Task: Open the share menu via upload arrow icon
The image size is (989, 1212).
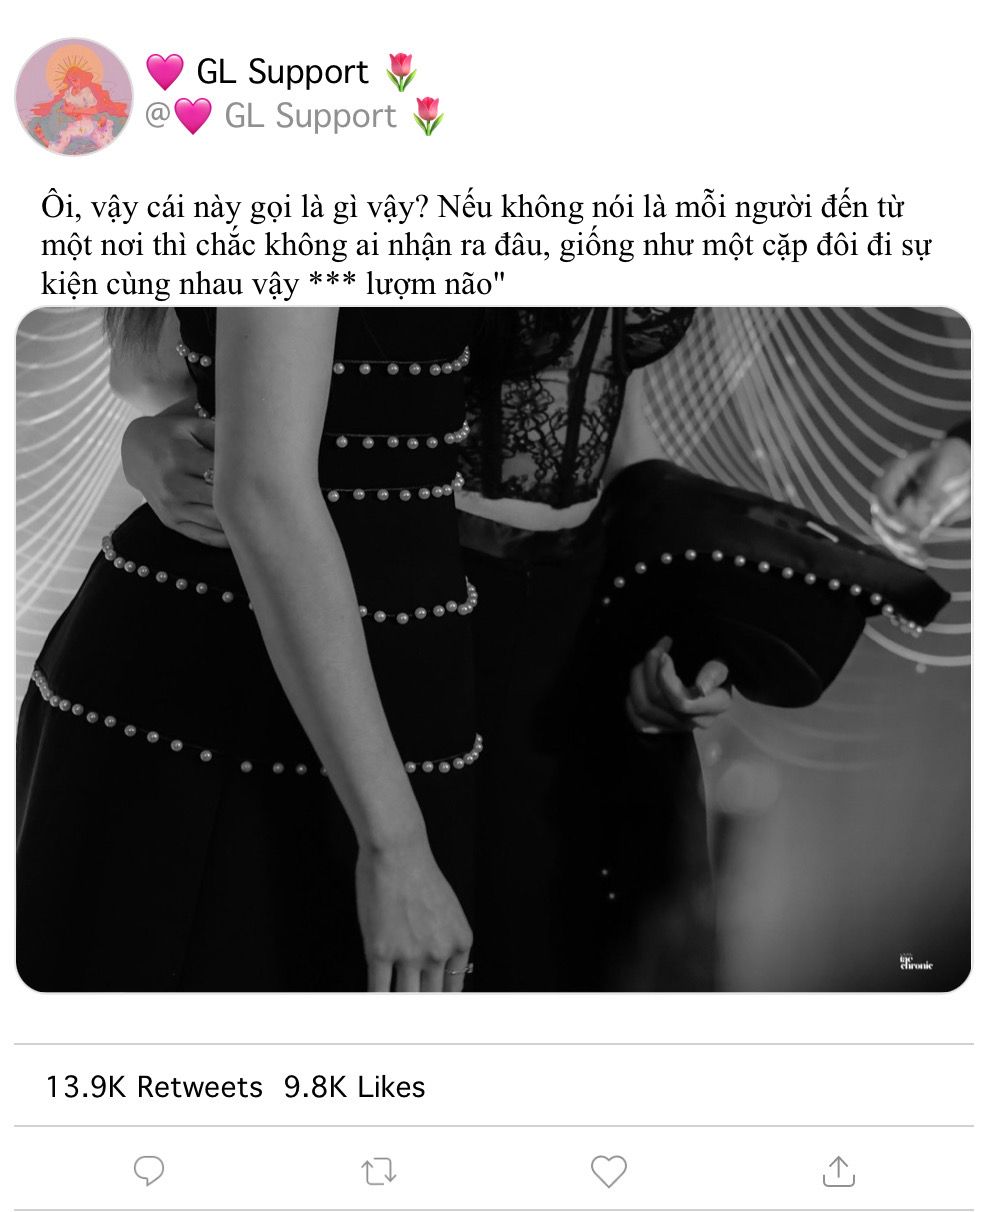Action: 838,1170
